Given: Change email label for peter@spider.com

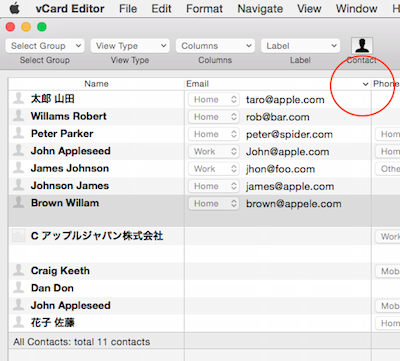Looking at the screenshot, I should pyautogui.click(x=213, y=134).
